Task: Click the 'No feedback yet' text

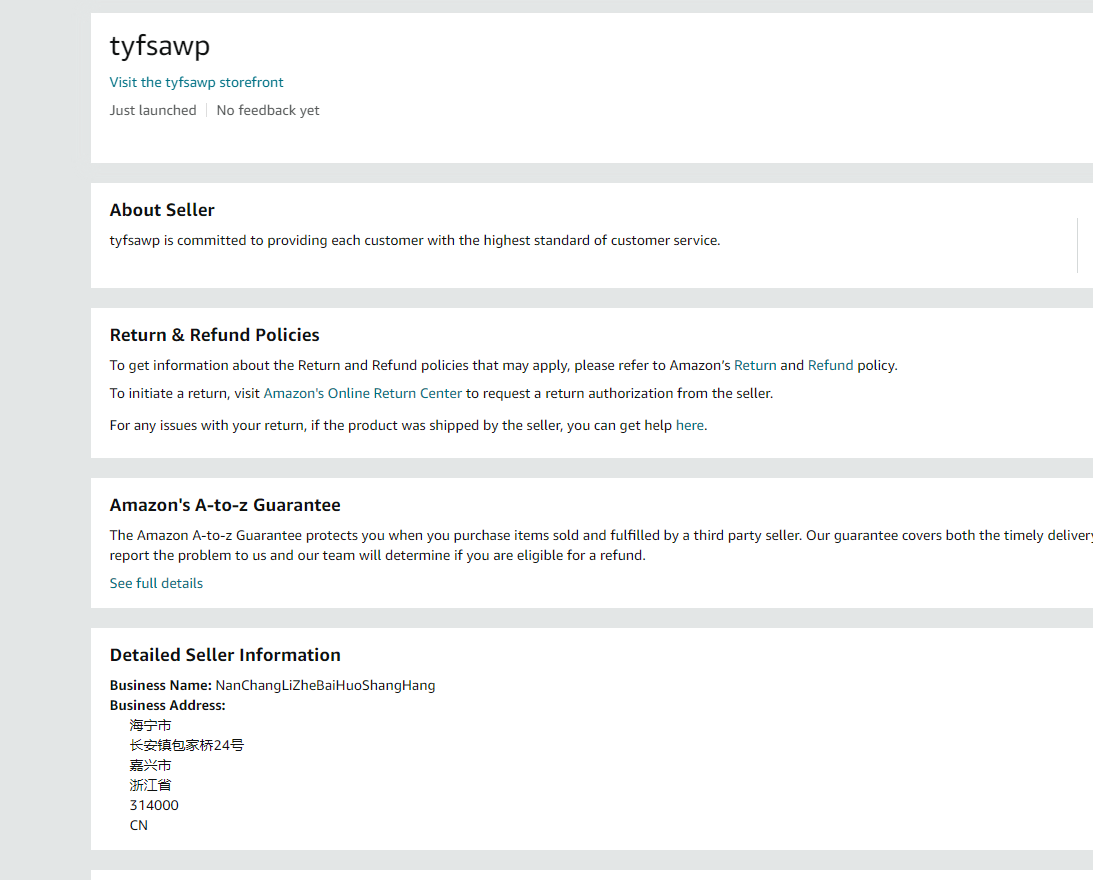Action: [x=268, y=110]
